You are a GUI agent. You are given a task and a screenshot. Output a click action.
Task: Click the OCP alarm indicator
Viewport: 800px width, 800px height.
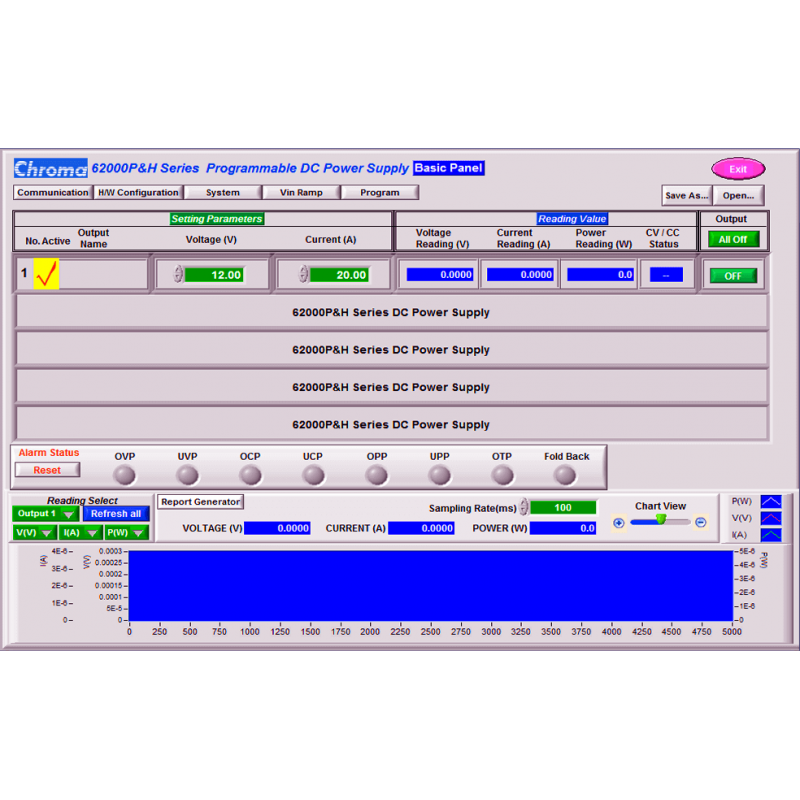tap(251, 475)
